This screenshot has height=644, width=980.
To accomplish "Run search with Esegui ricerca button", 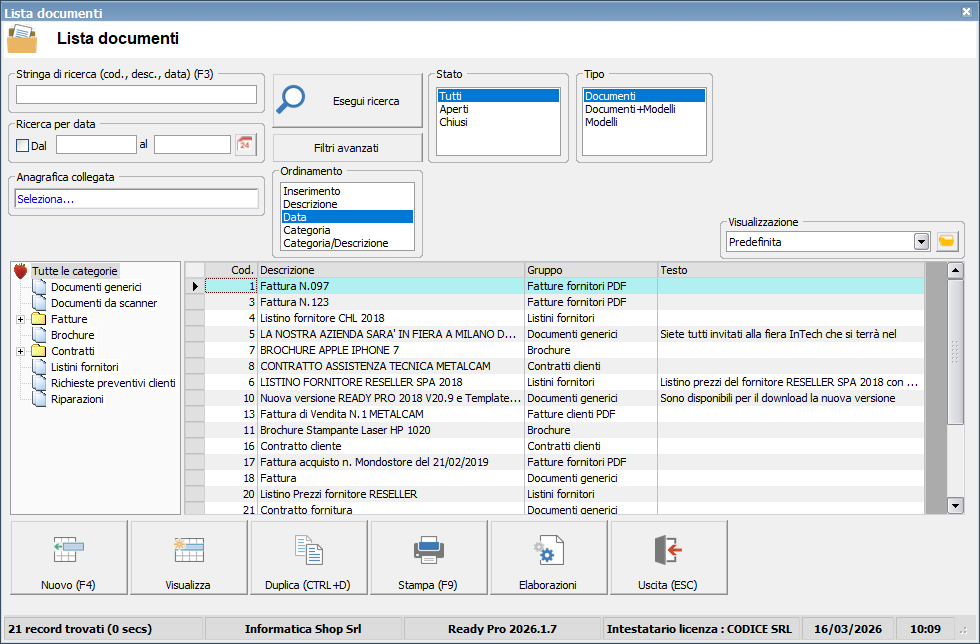I will point(348,101).
